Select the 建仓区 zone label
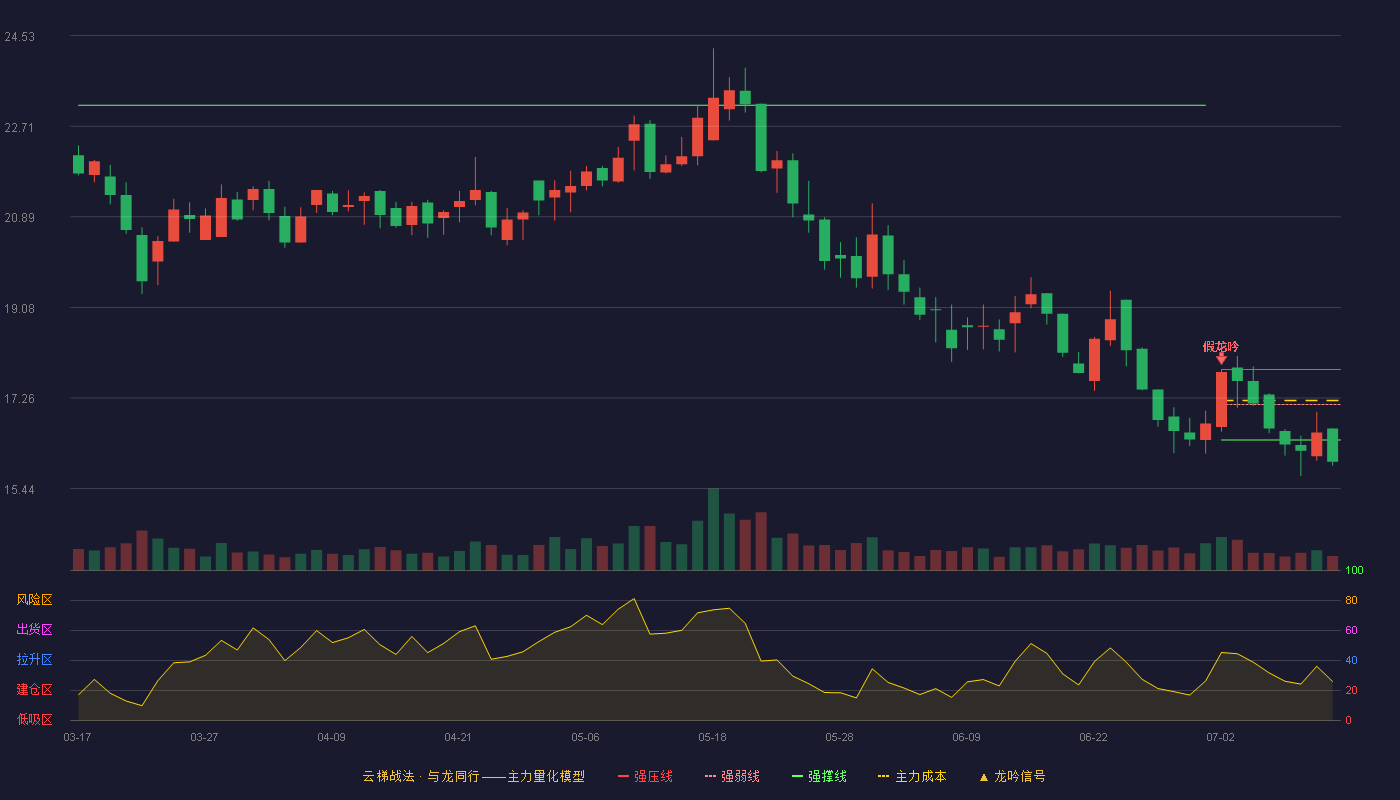The height and width of the screenshot is (800, 1400). click(34, 690)
